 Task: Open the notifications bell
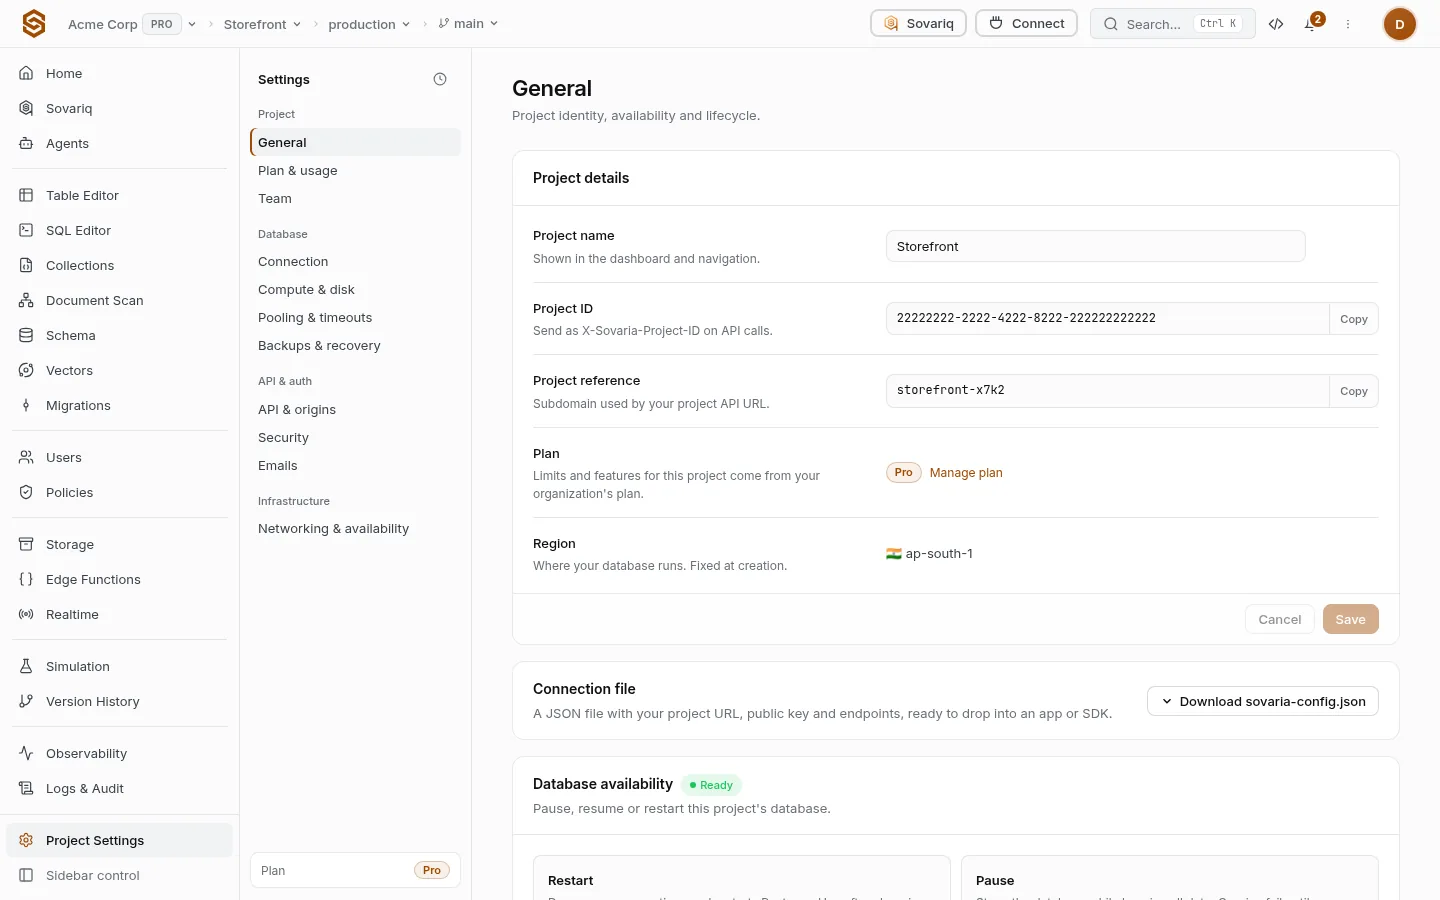click(x=1311, y=24)
